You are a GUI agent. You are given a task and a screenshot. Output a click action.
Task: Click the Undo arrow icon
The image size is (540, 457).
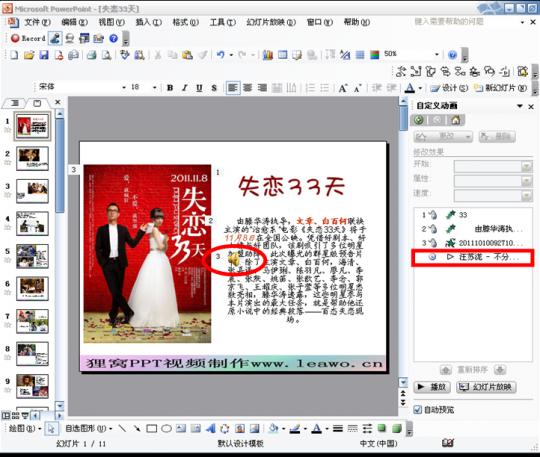pyautogui.click(x=220, y=55)
